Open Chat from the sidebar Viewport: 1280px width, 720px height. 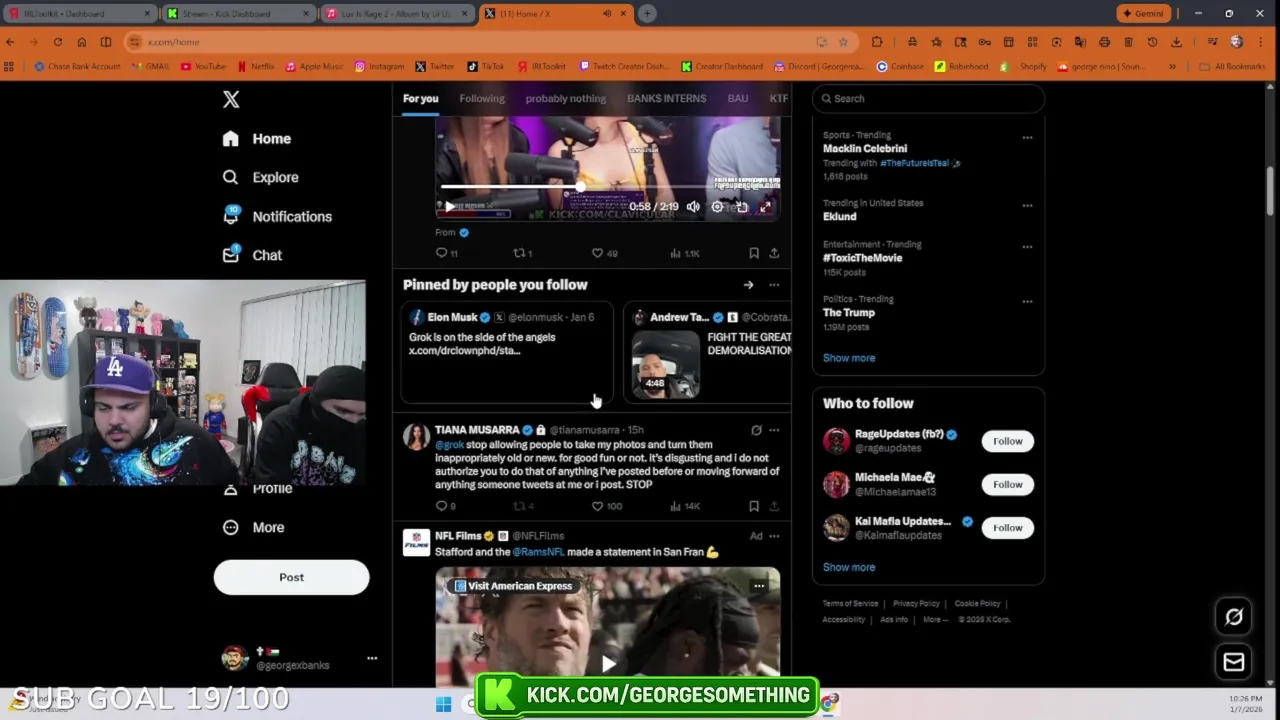tap(252, 255)
